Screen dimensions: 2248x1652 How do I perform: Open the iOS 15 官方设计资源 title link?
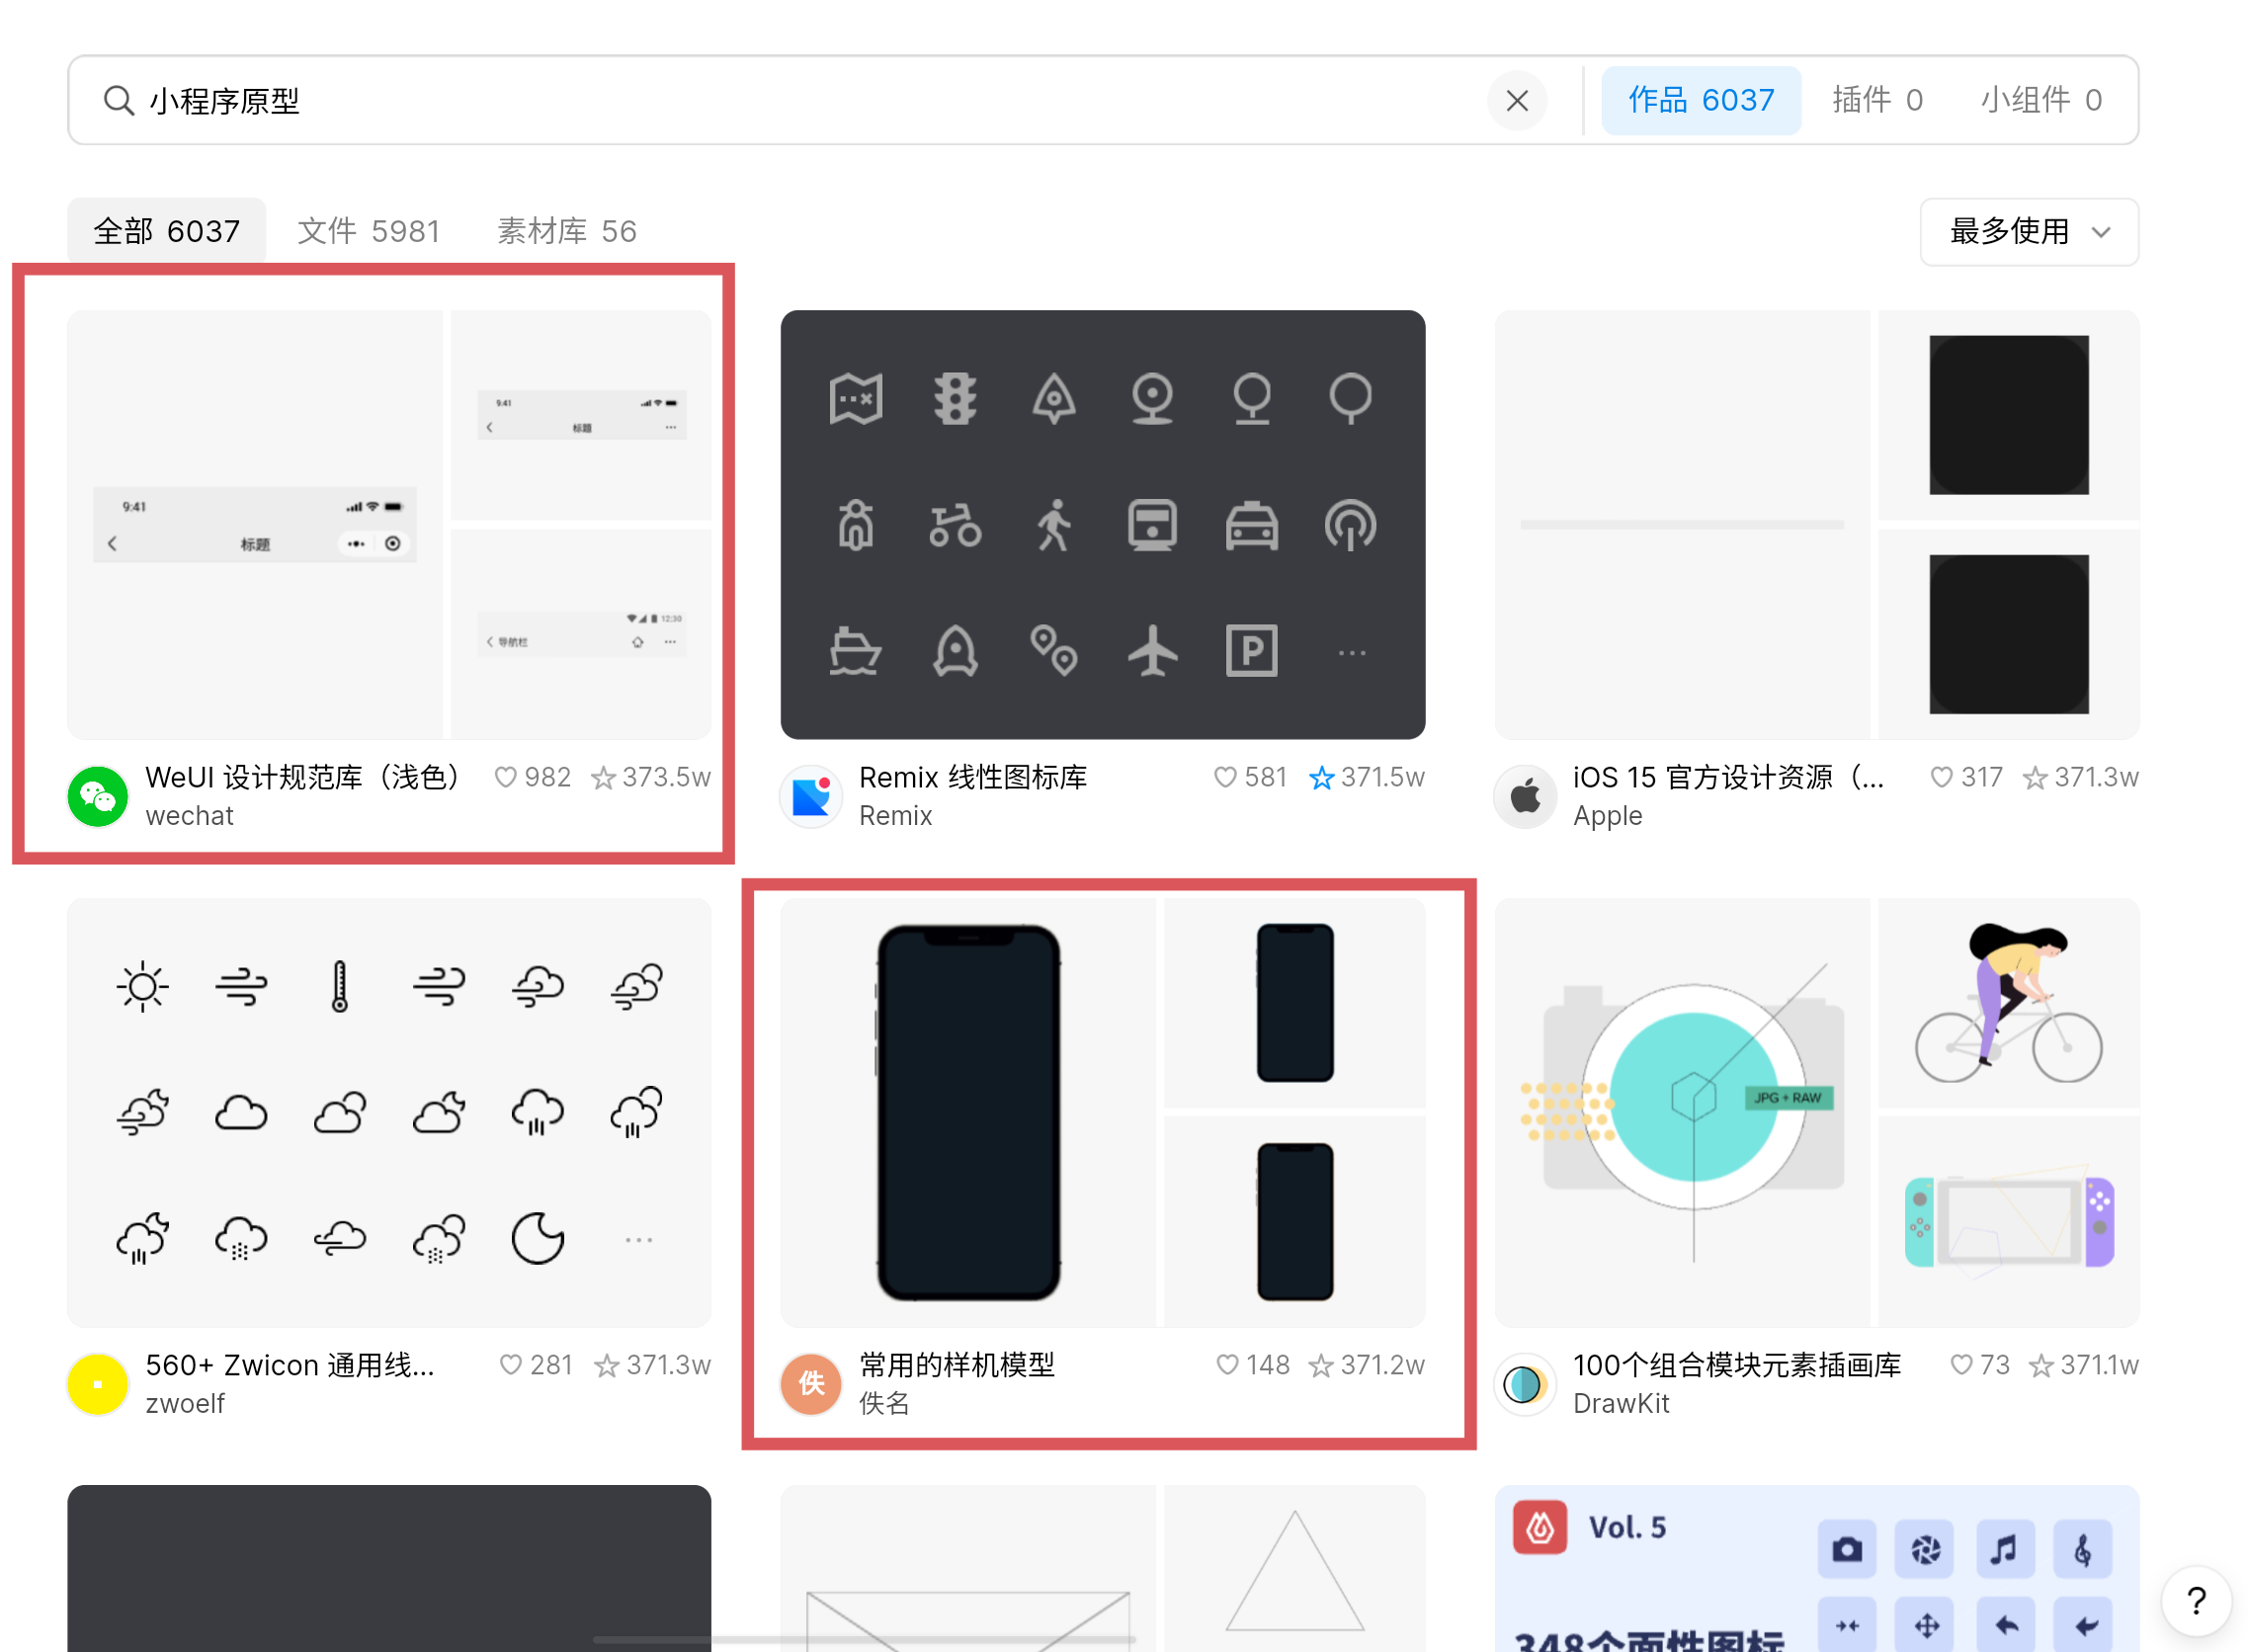pos(1729,777)
